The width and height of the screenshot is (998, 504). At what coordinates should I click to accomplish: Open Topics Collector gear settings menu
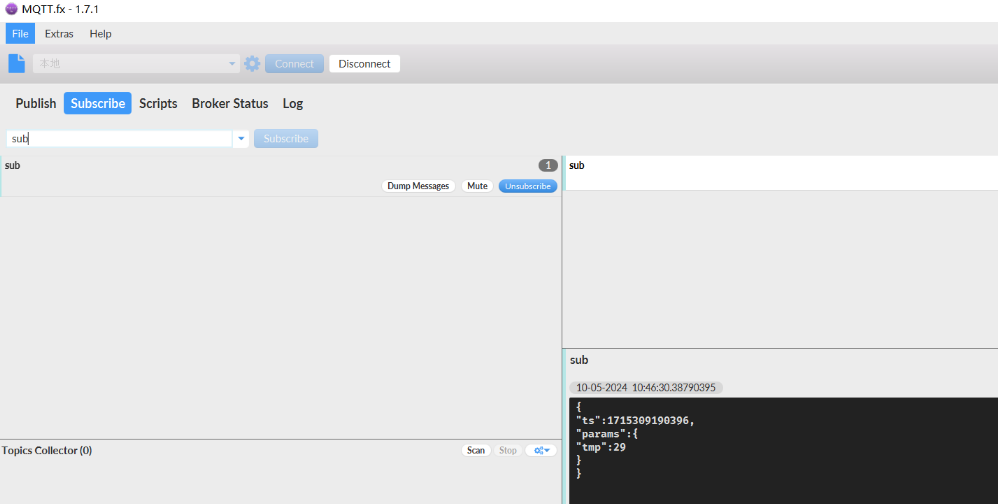(541, 451)
